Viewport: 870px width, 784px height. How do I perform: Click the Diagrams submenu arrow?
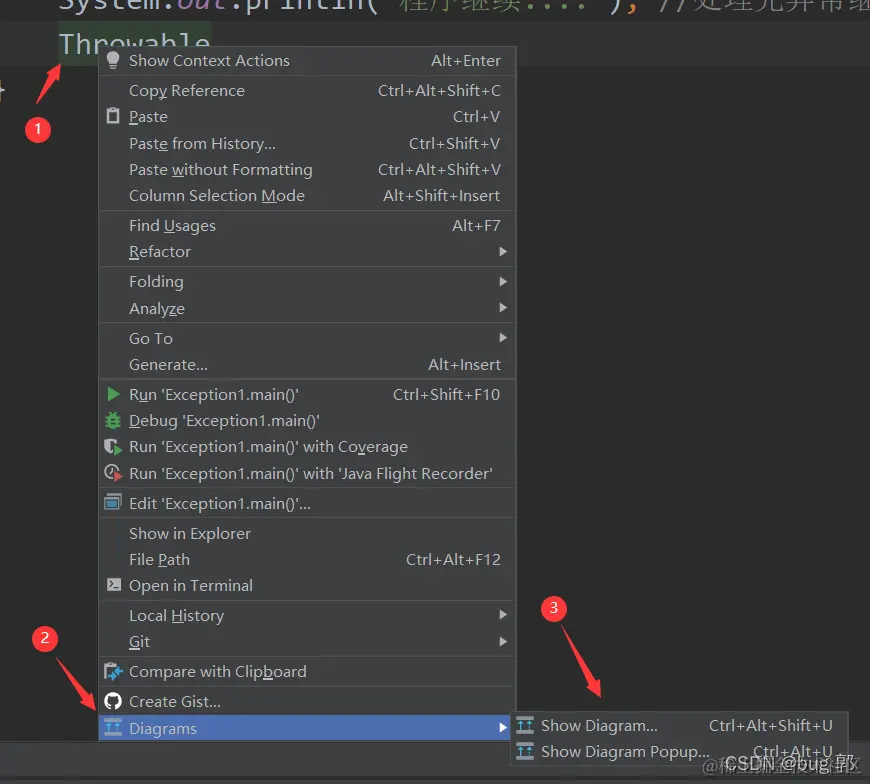503,727
